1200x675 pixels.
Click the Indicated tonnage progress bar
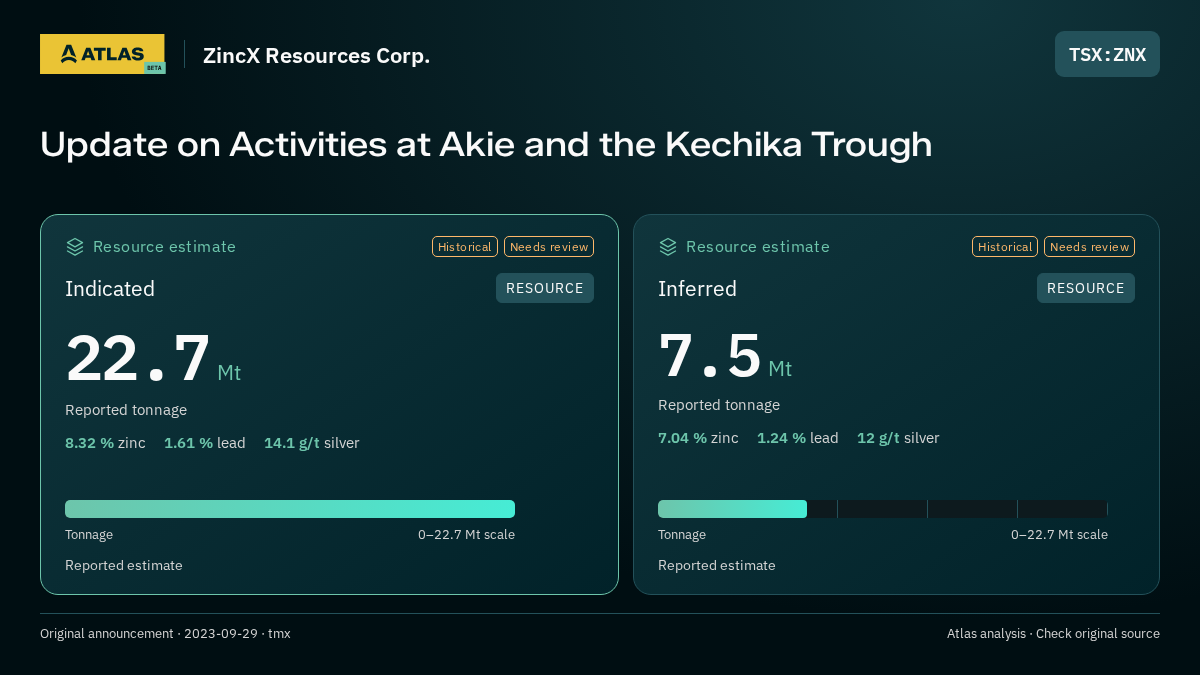click(x=290, y=509)
